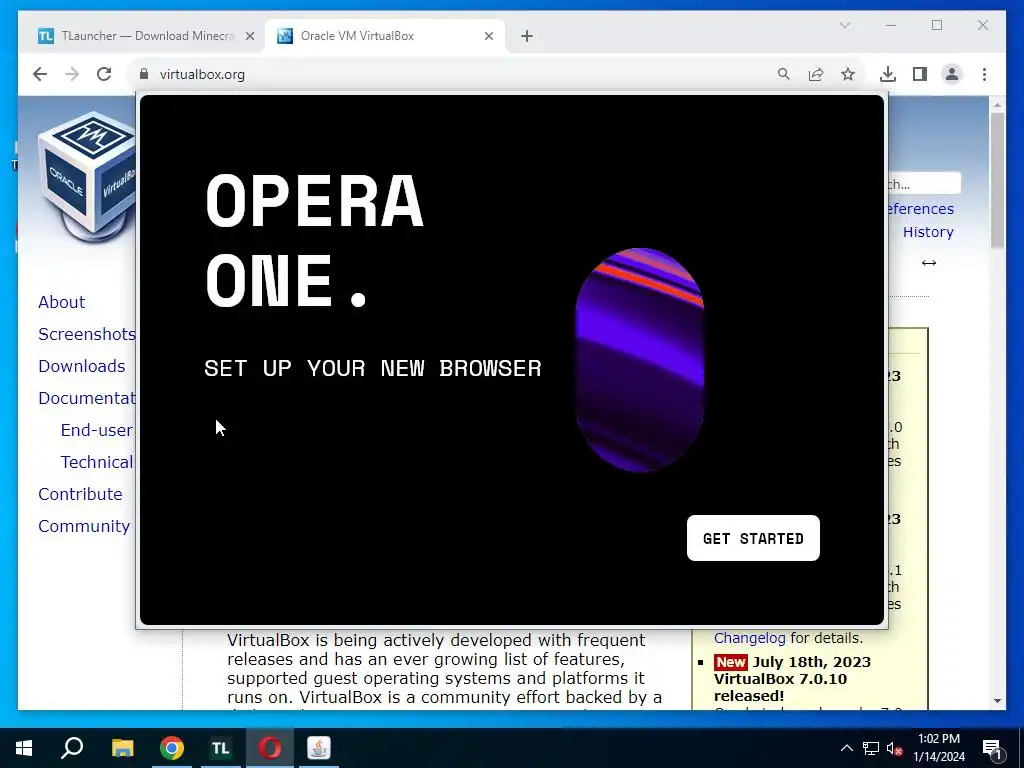Open the Windows Start menu
Screen dimensions: 1024x768
(x=24, y=748)
